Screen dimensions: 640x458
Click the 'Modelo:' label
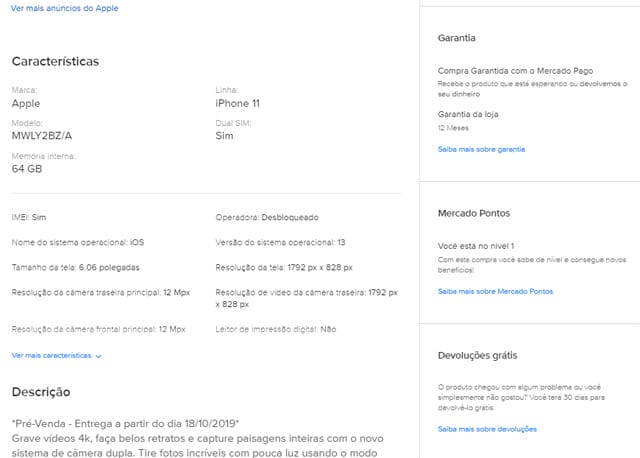tap(27, 123)
